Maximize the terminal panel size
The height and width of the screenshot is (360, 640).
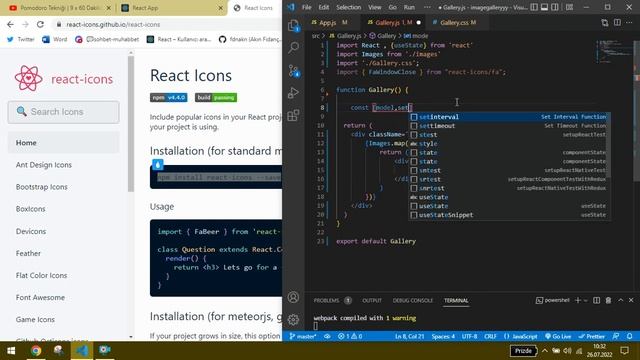[620, 300]
